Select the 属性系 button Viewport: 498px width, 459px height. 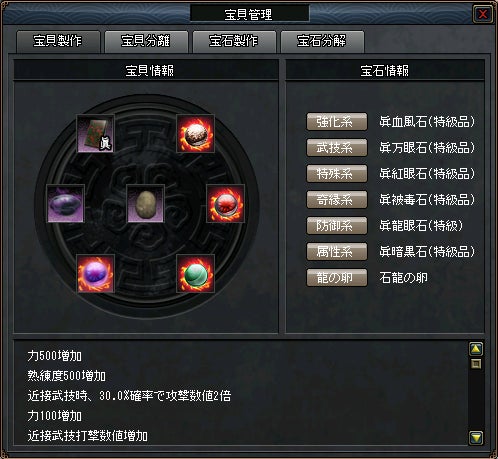coord(337,252)
